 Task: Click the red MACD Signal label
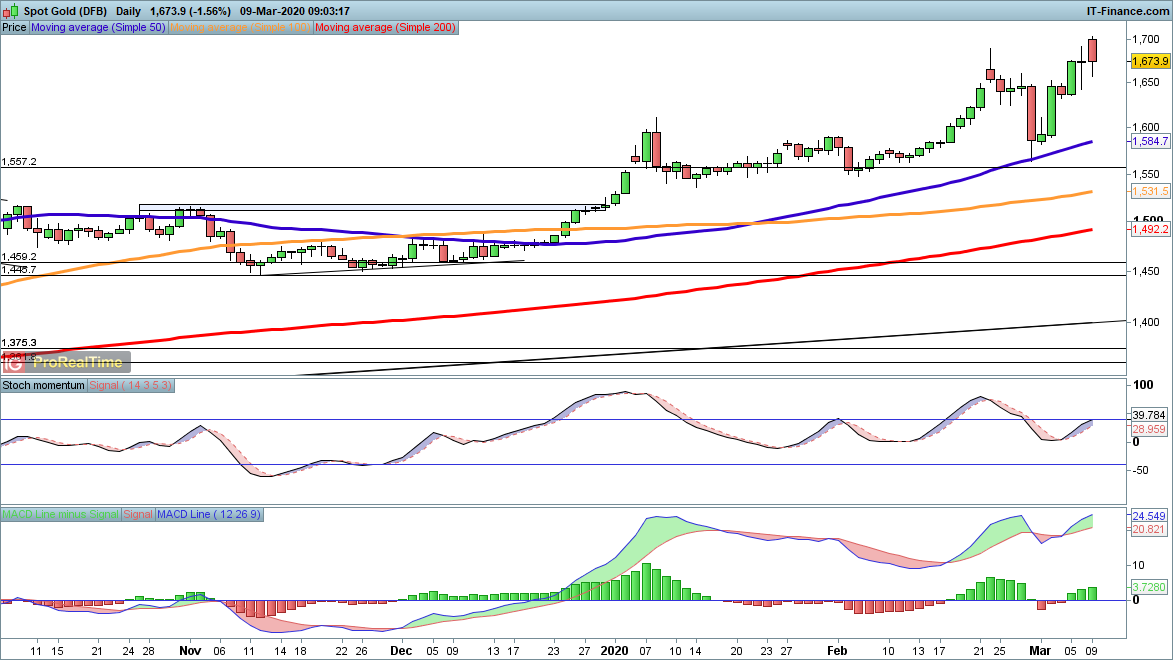pos(138,515)
